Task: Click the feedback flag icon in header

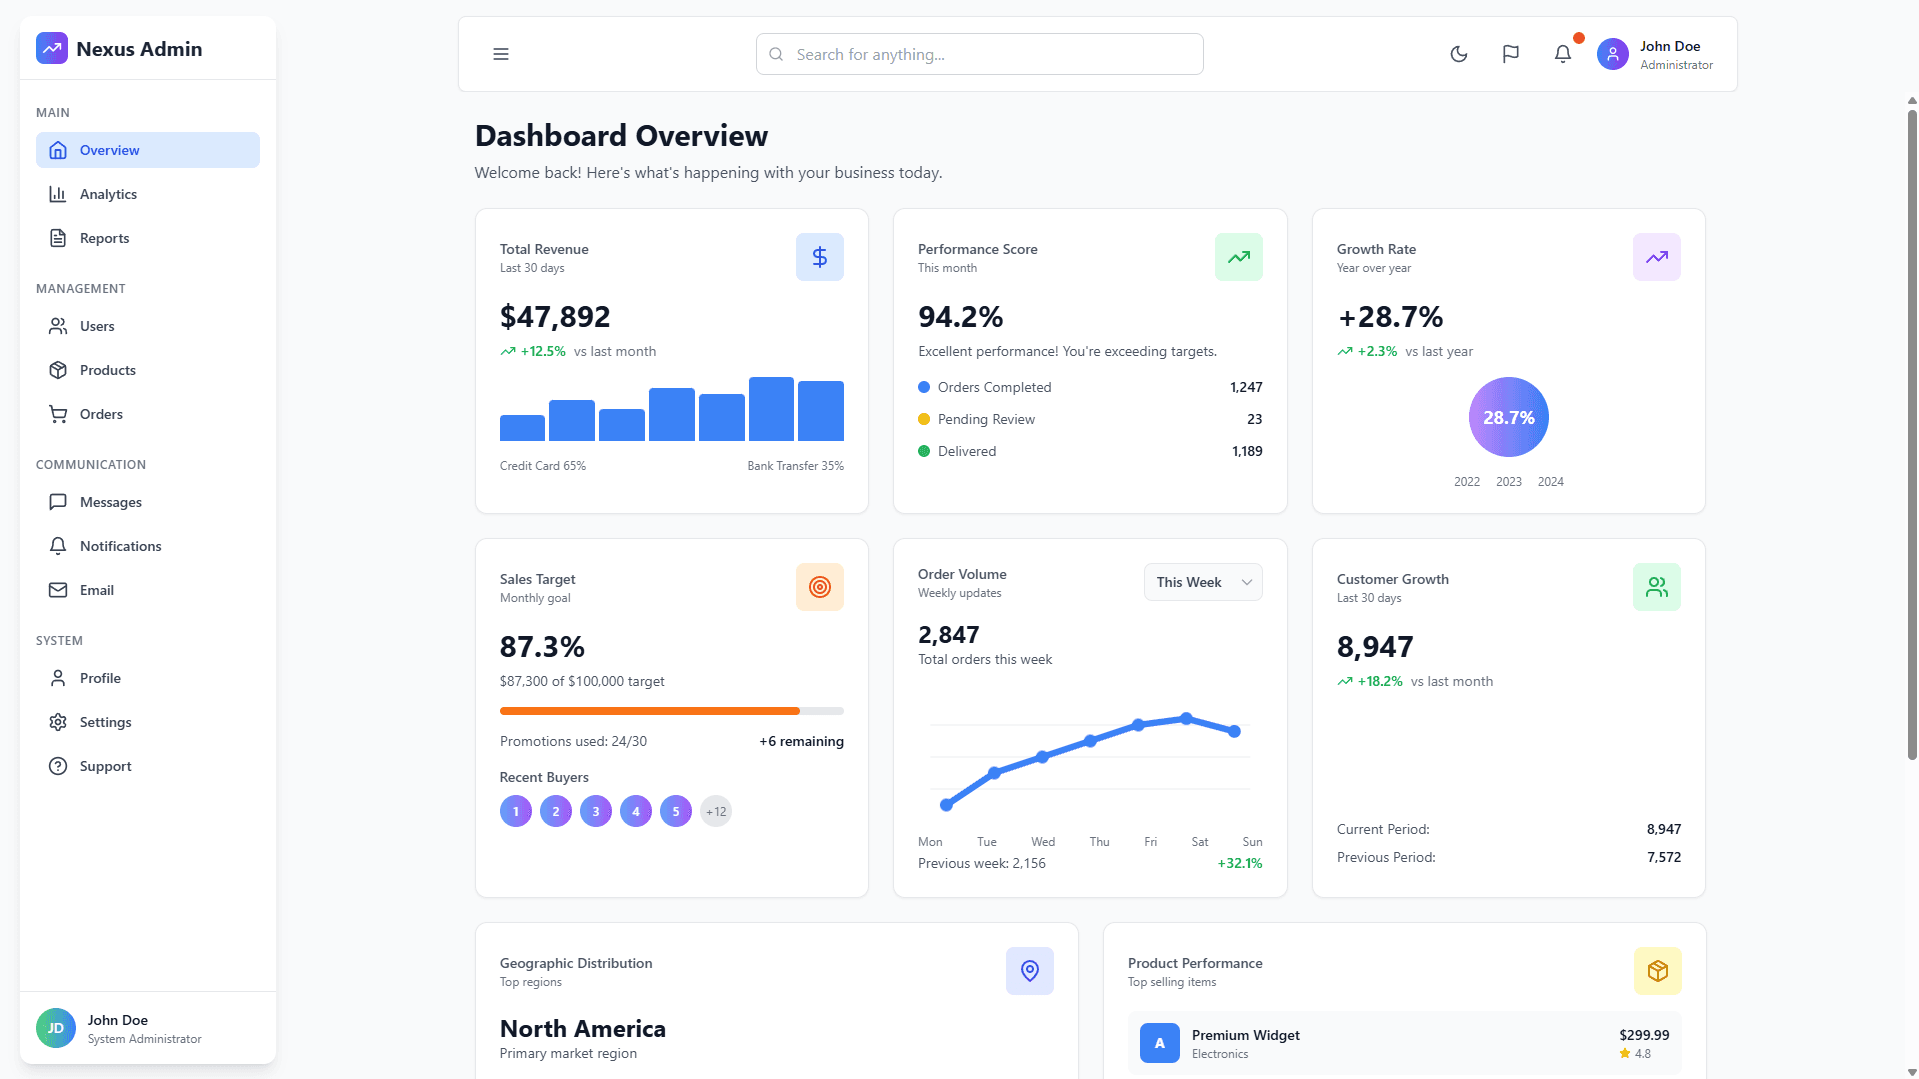Action: point(1510,54)
